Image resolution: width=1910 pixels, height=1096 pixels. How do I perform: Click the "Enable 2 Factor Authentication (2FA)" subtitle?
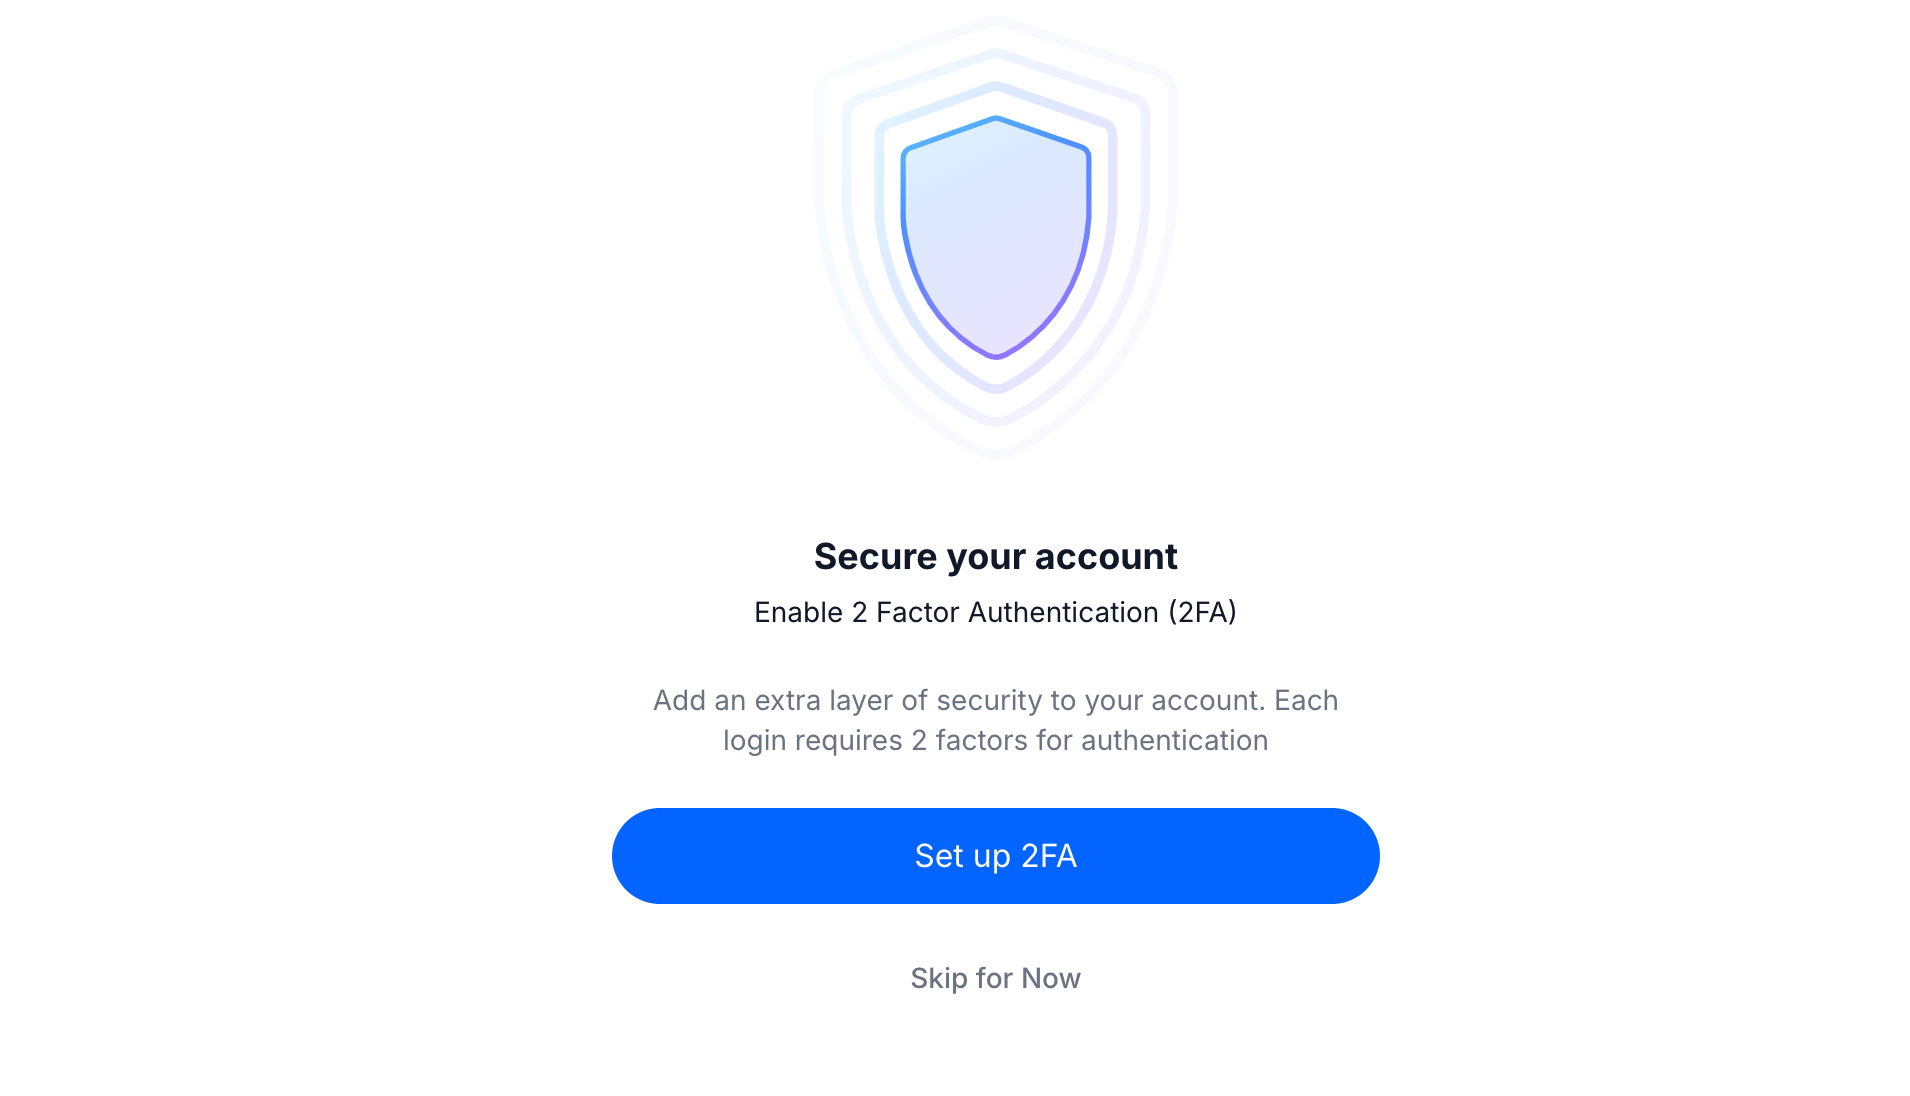click(995, 612)
